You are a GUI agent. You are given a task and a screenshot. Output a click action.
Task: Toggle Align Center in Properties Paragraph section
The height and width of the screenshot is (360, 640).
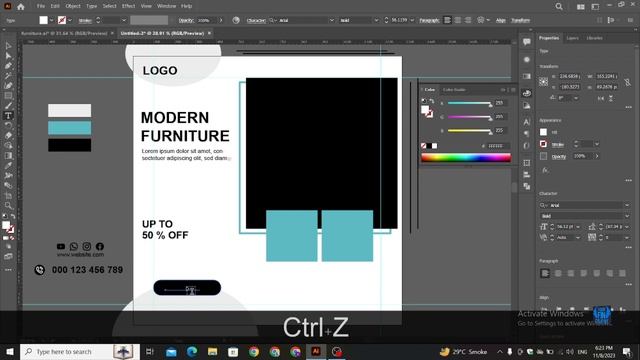[x=558, y=273]
